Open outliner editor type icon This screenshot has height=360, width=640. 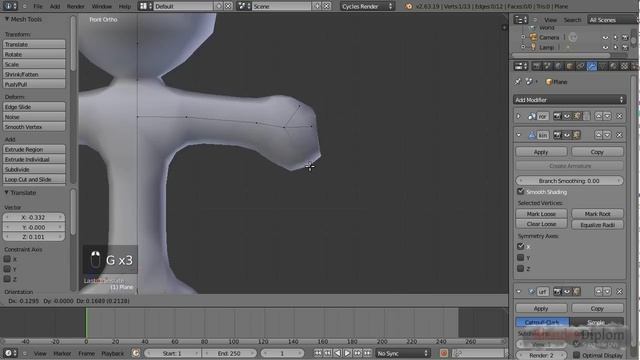point(520,20)
